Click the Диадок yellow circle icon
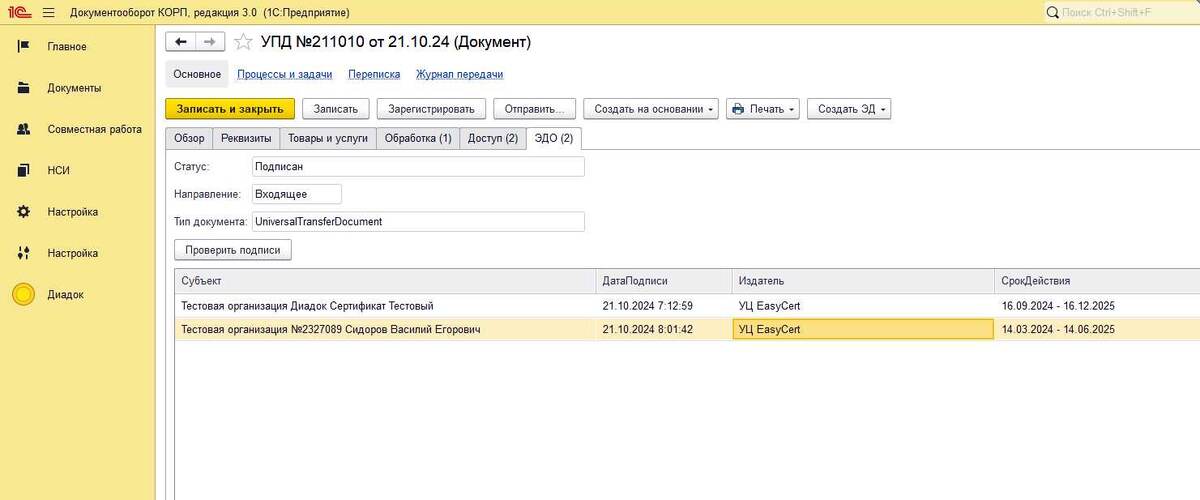The width and height of the screenshot is (1200, 500). point(24,294)
